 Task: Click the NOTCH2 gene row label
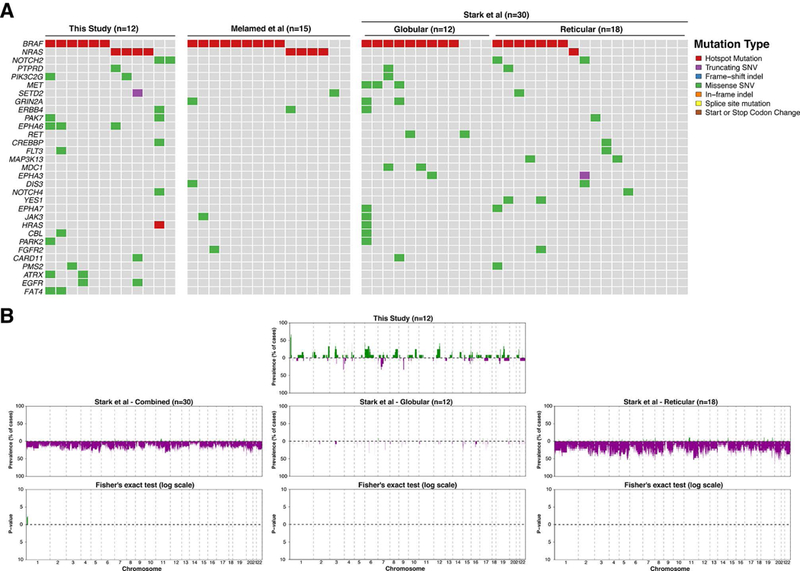click(x=28, y=60)
